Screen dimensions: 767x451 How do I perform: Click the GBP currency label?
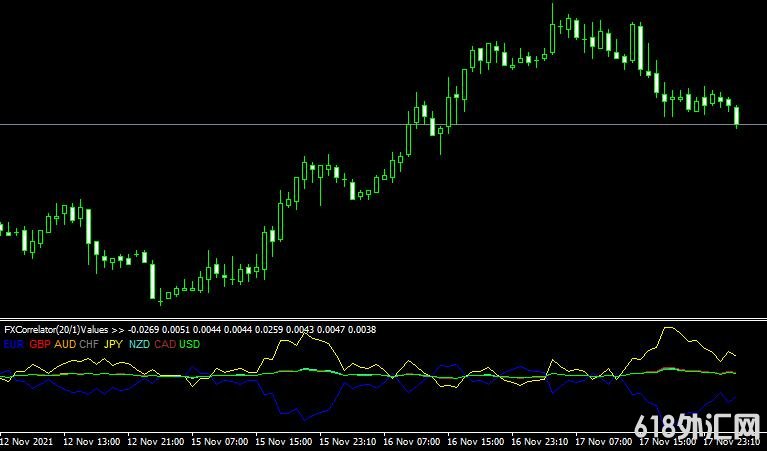tap(40, 343)
